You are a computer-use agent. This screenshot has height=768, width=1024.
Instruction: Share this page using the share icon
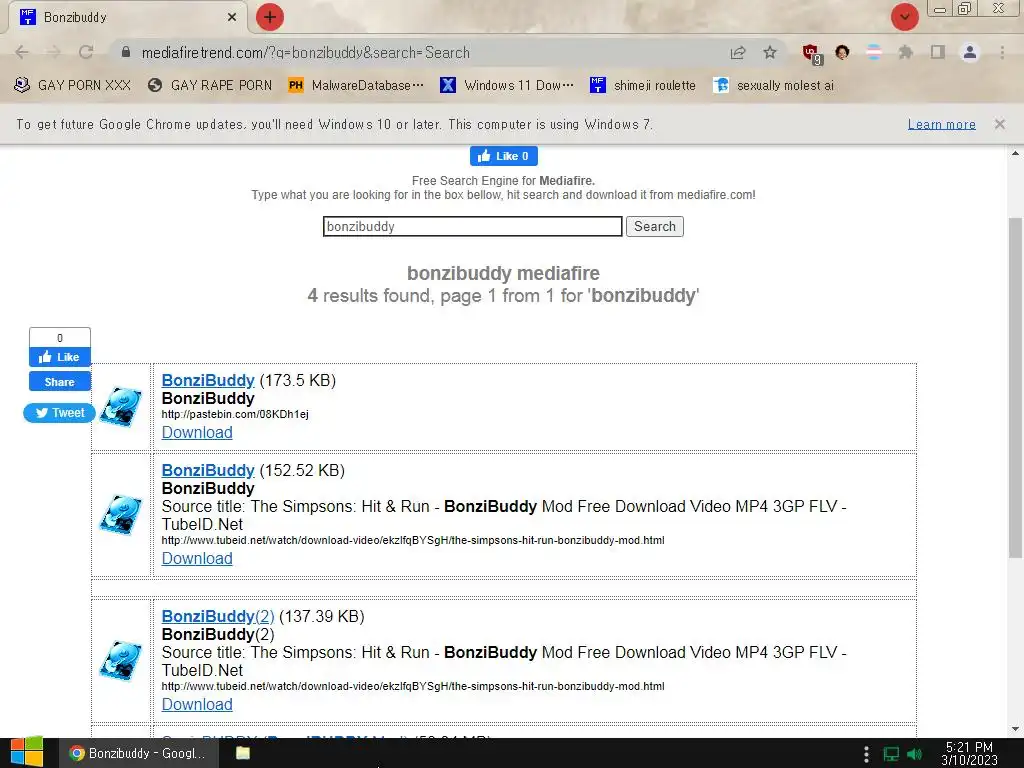pos(738,52)
